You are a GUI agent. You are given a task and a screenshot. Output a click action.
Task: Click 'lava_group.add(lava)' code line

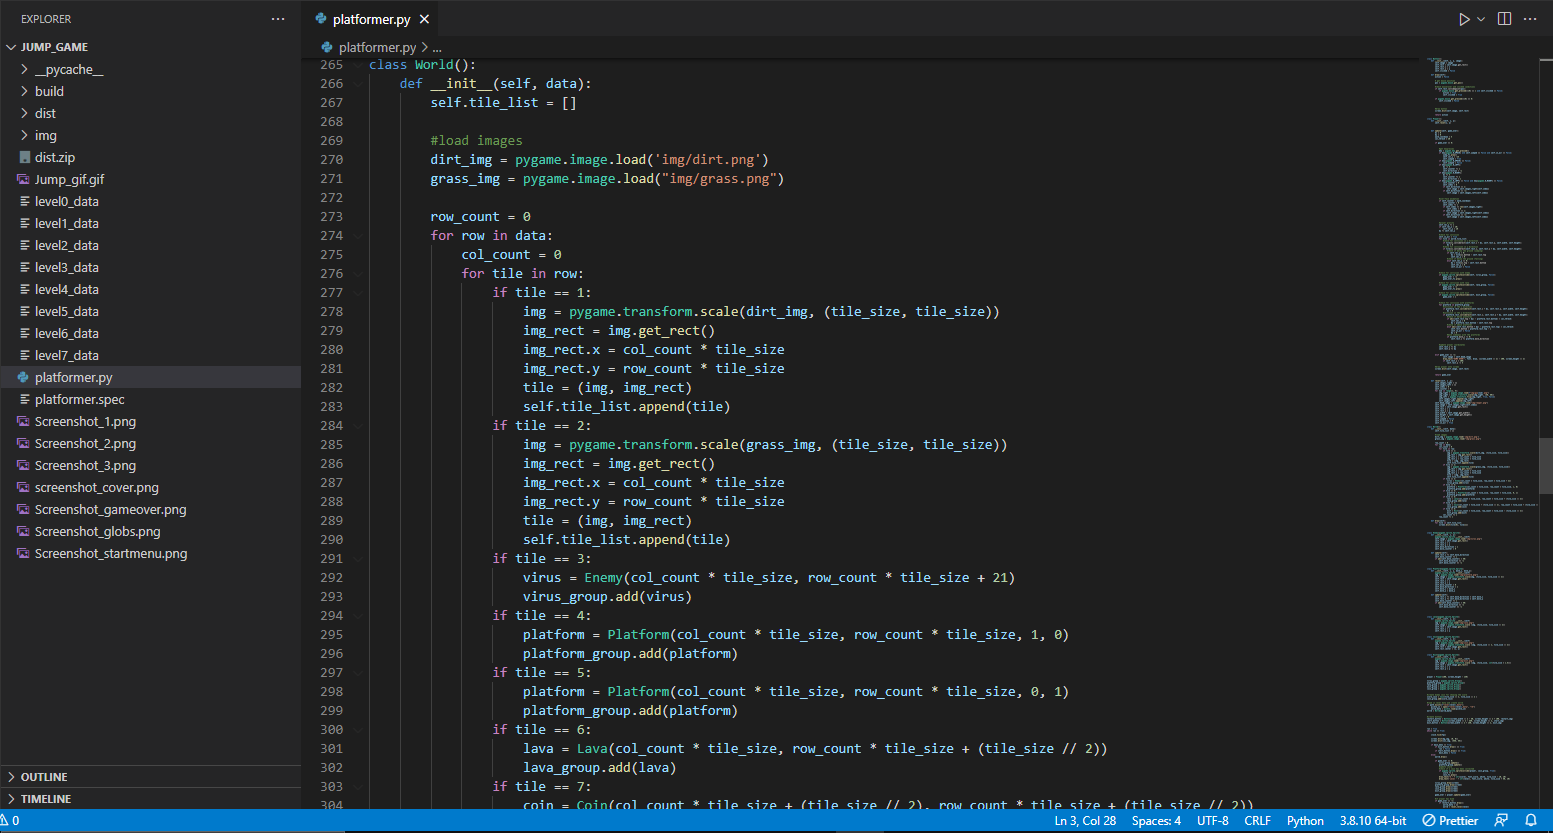599,768
